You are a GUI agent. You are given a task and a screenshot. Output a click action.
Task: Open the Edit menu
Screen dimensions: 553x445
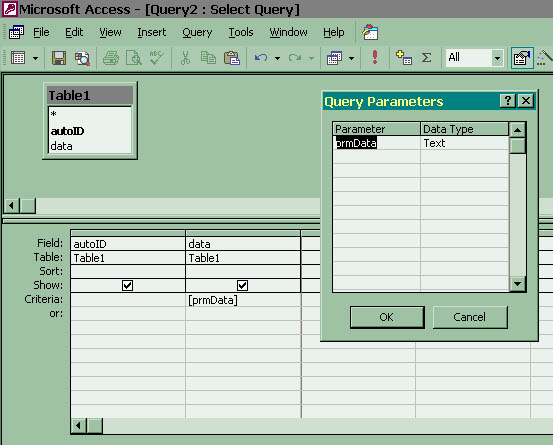pos(74,32)
